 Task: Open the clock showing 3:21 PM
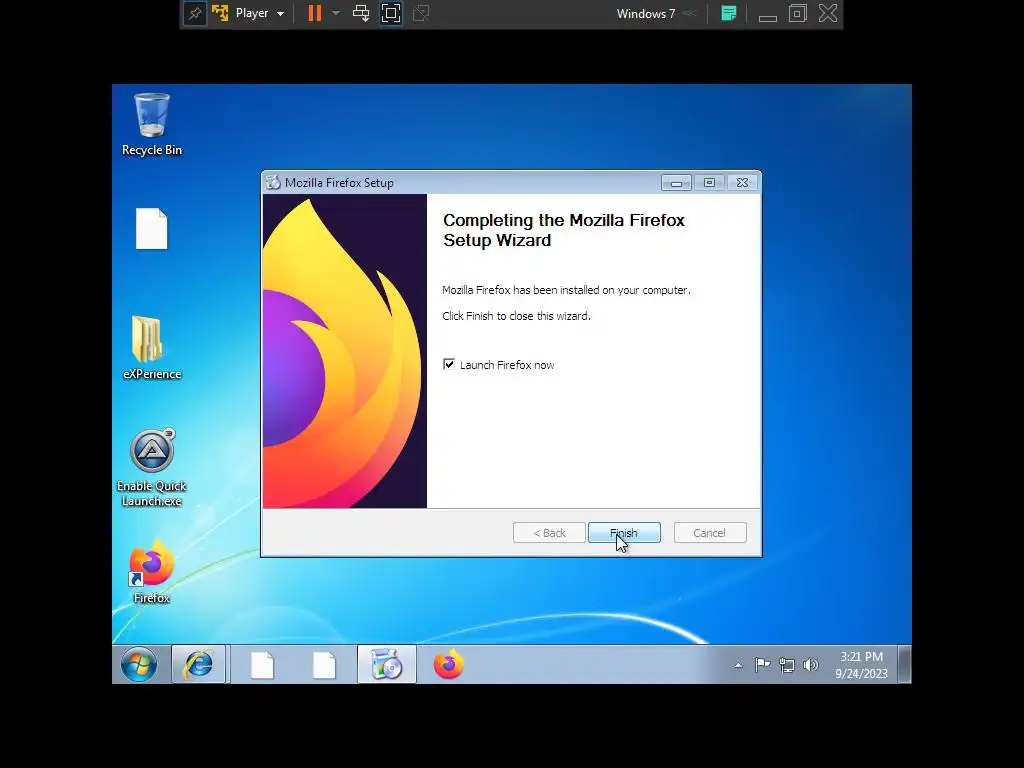coord(861,665)
